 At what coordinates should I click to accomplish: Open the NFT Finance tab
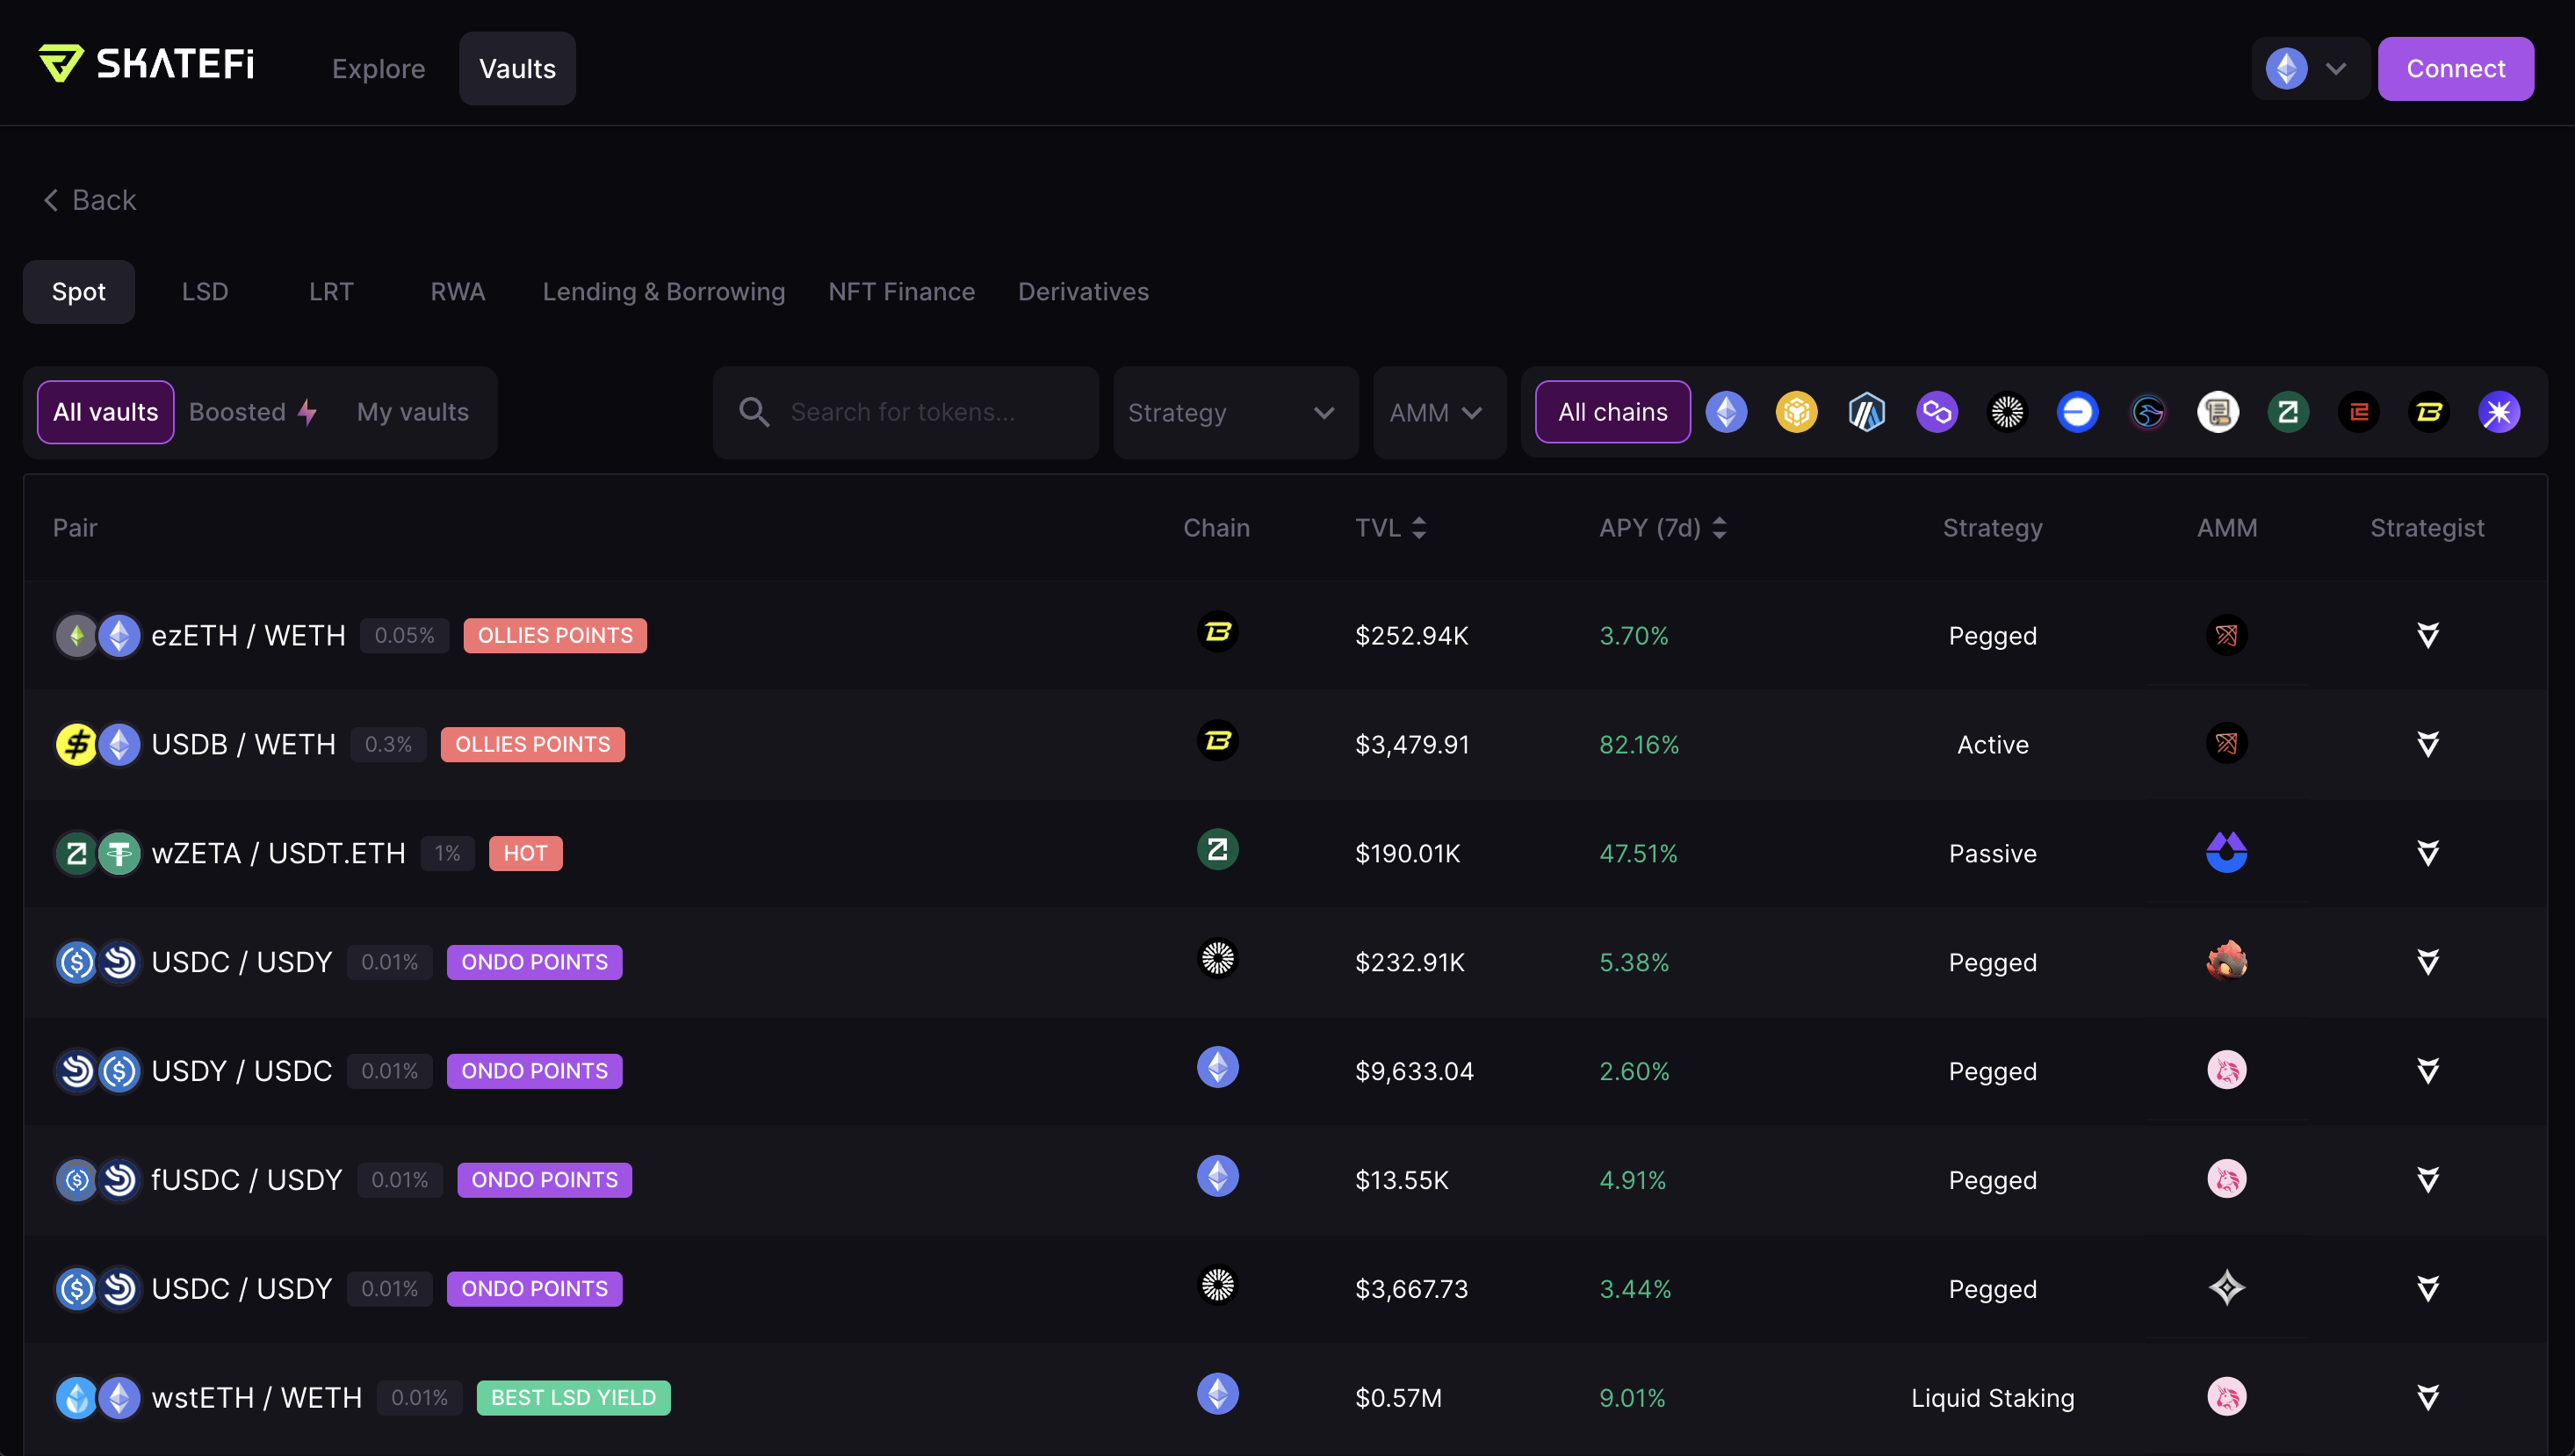point(901,292)
